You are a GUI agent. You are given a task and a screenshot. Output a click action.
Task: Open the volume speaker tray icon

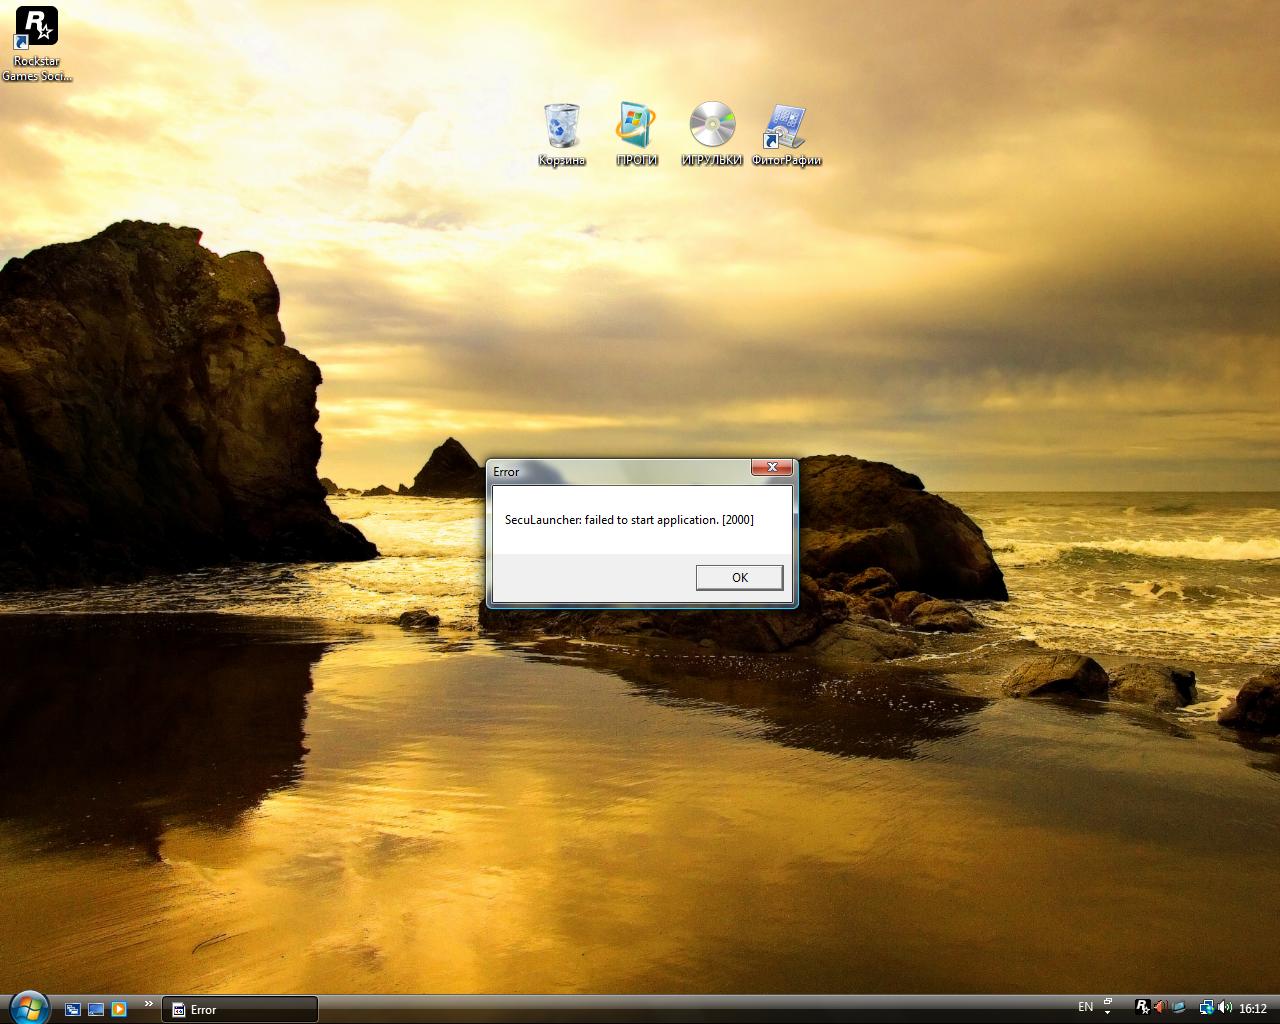click(1224, 1008)
